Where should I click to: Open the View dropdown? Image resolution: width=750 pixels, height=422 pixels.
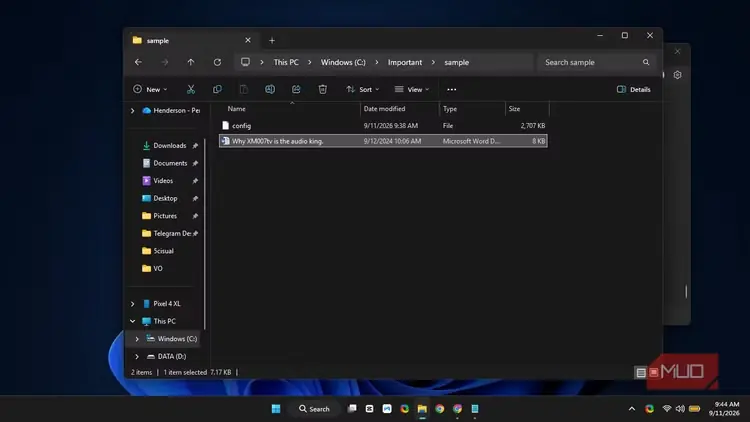[x=412, y=89]
